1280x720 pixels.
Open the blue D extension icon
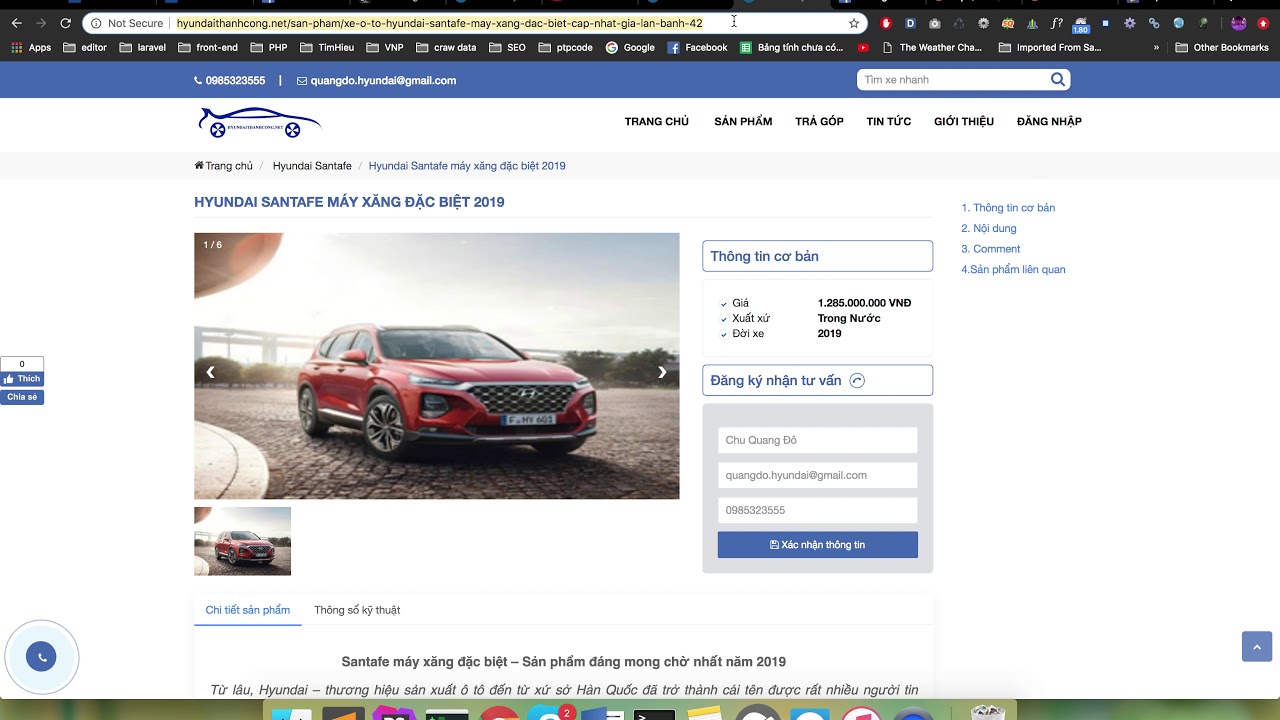910,23
